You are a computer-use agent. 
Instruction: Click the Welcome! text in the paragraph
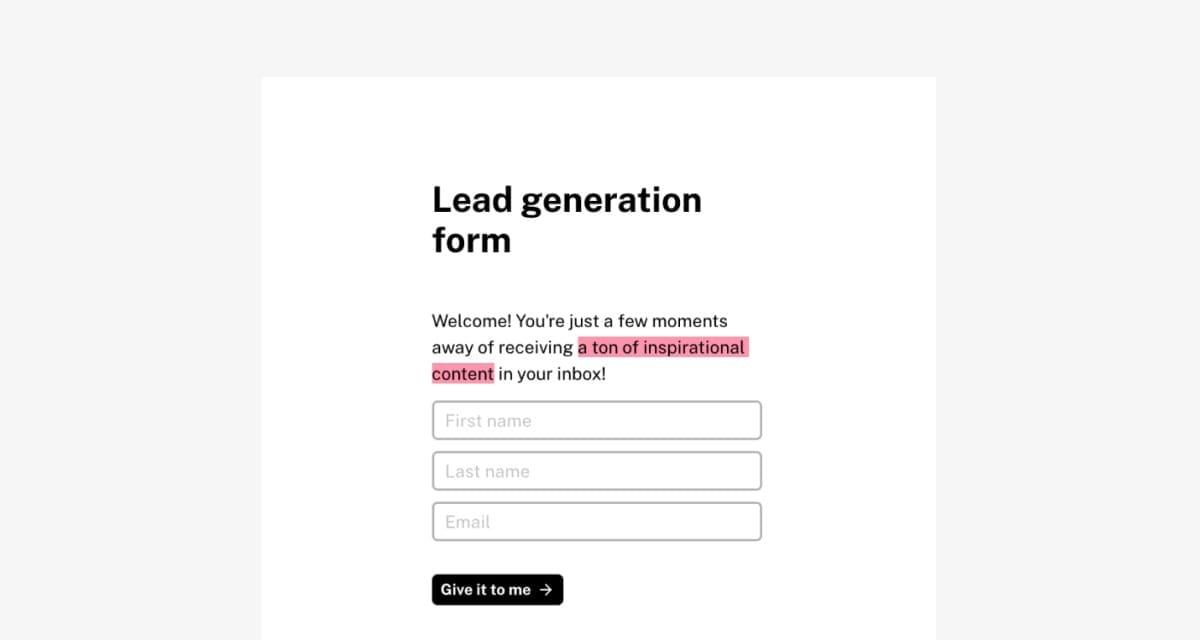(472, 321)
